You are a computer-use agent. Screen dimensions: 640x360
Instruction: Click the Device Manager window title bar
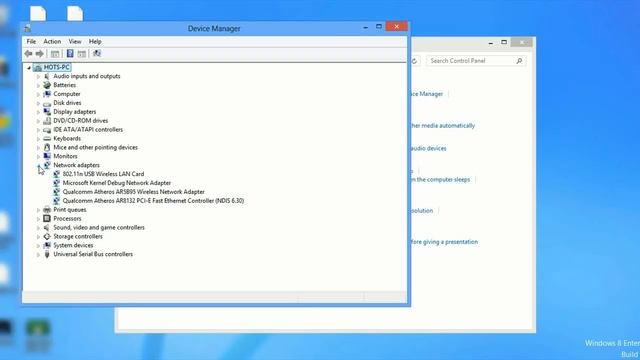tap(214, 29)
